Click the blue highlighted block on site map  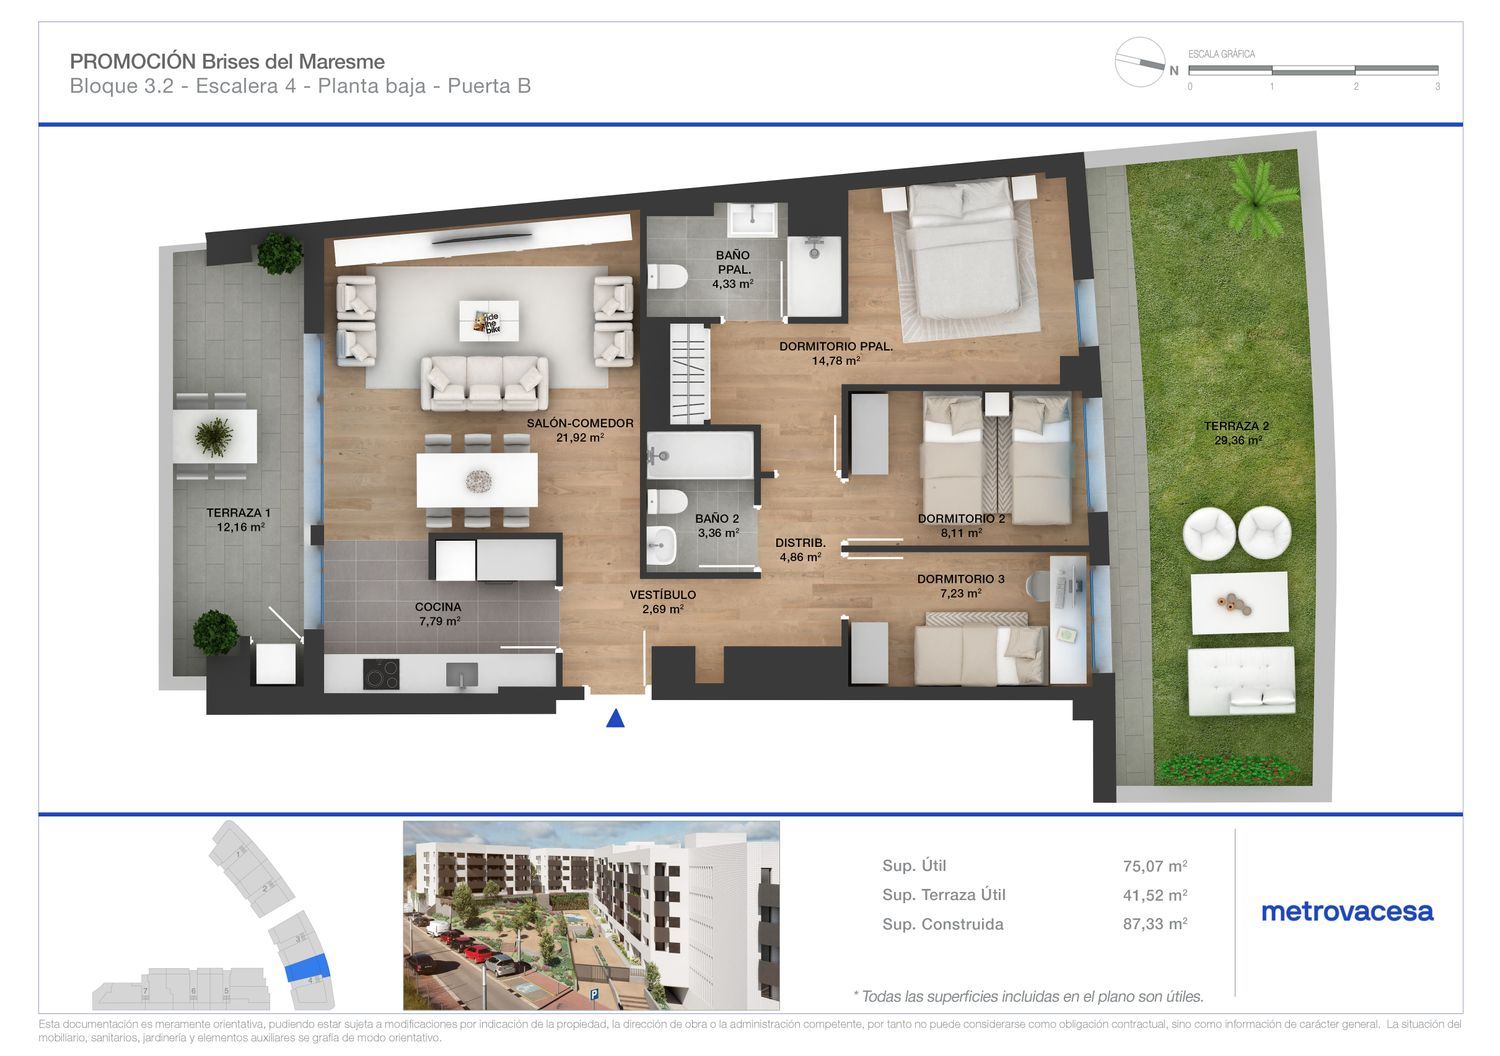307,966
